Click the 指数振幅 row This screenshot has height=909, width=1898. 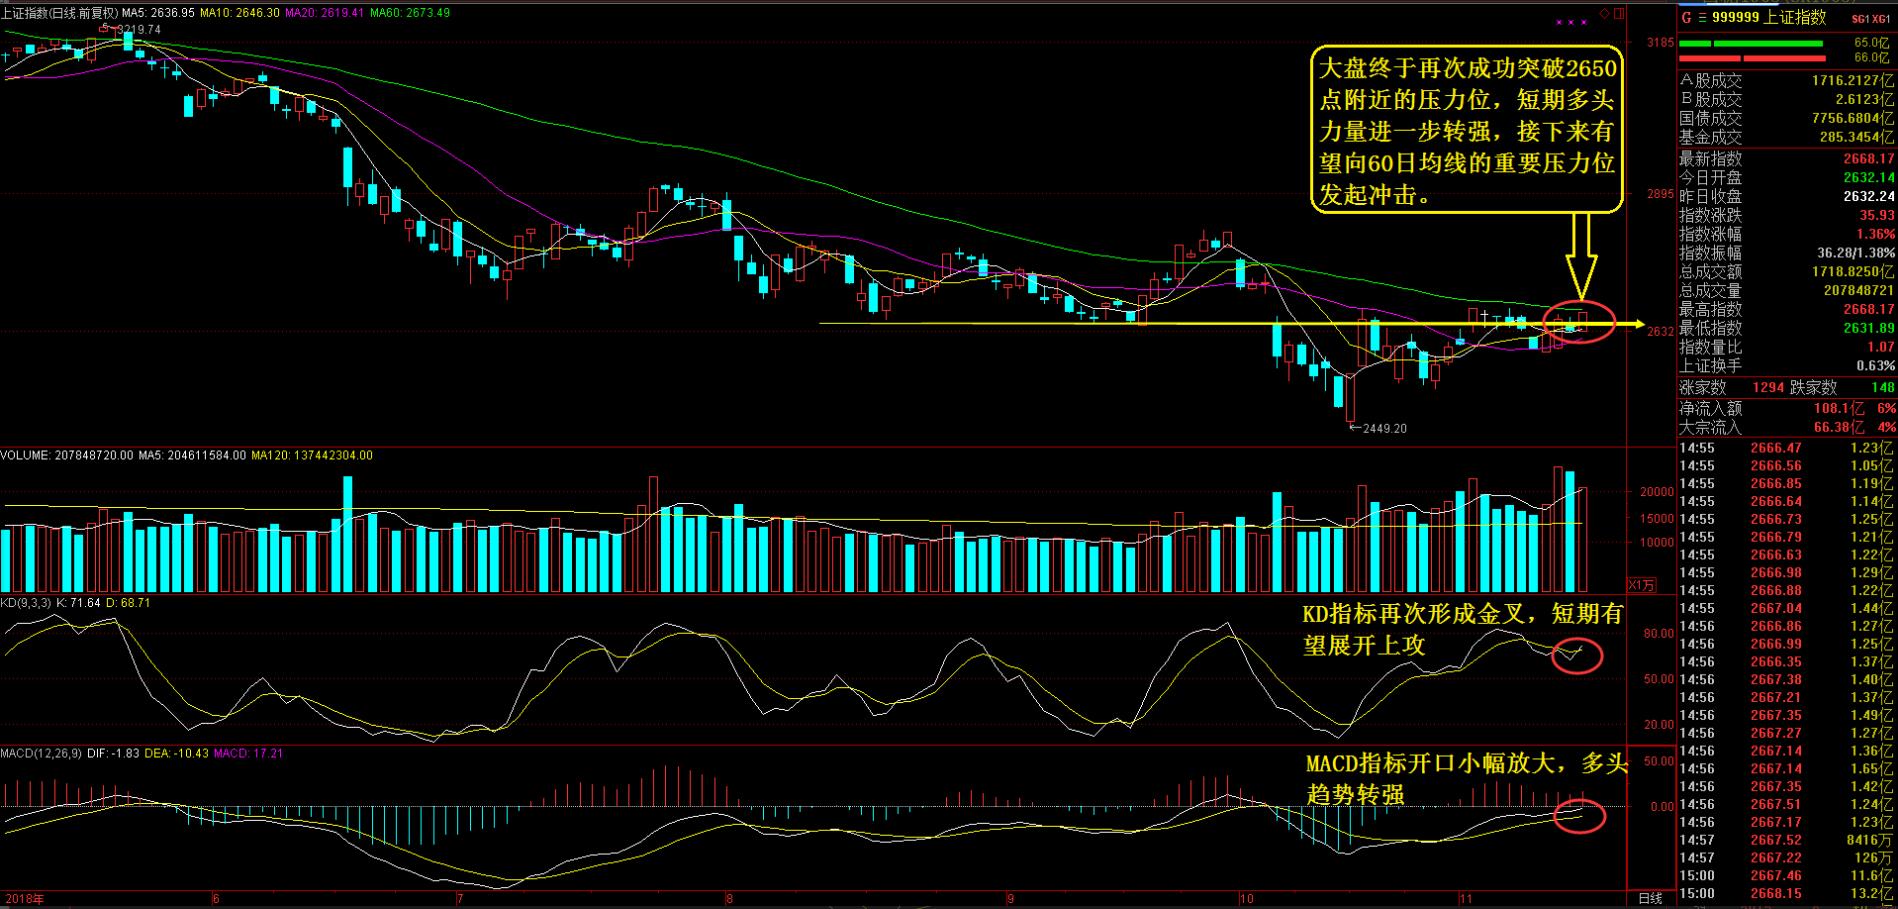(x=1787, y=253)
